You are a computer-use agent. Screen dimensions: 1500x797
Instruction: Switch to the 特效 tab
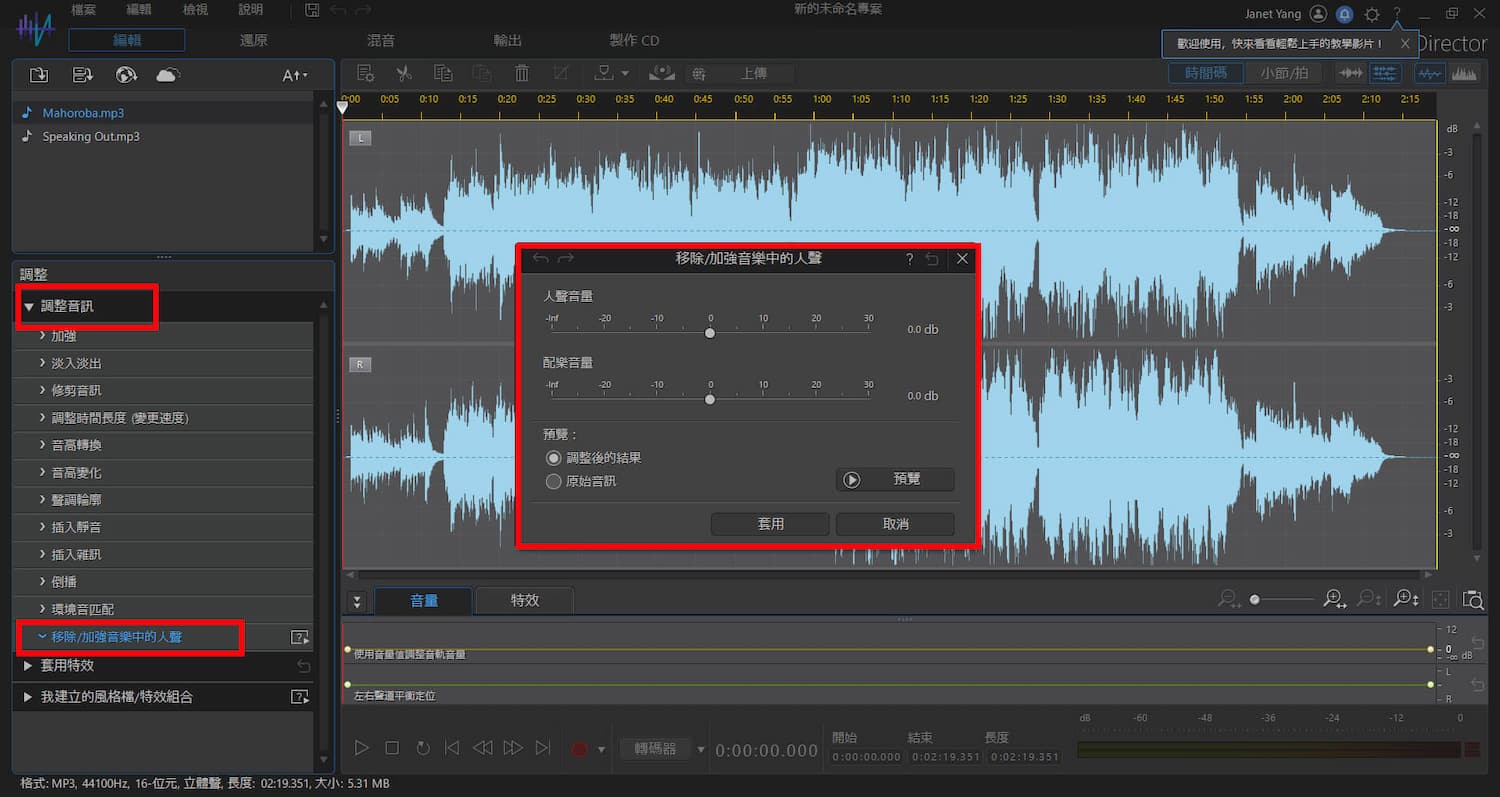coord(525,600)
